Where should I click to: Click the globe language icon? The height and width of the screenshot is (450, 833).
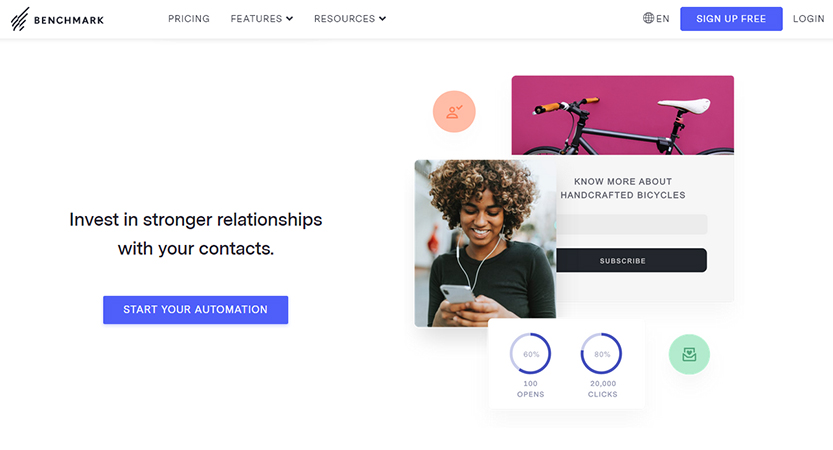[648, 18]
